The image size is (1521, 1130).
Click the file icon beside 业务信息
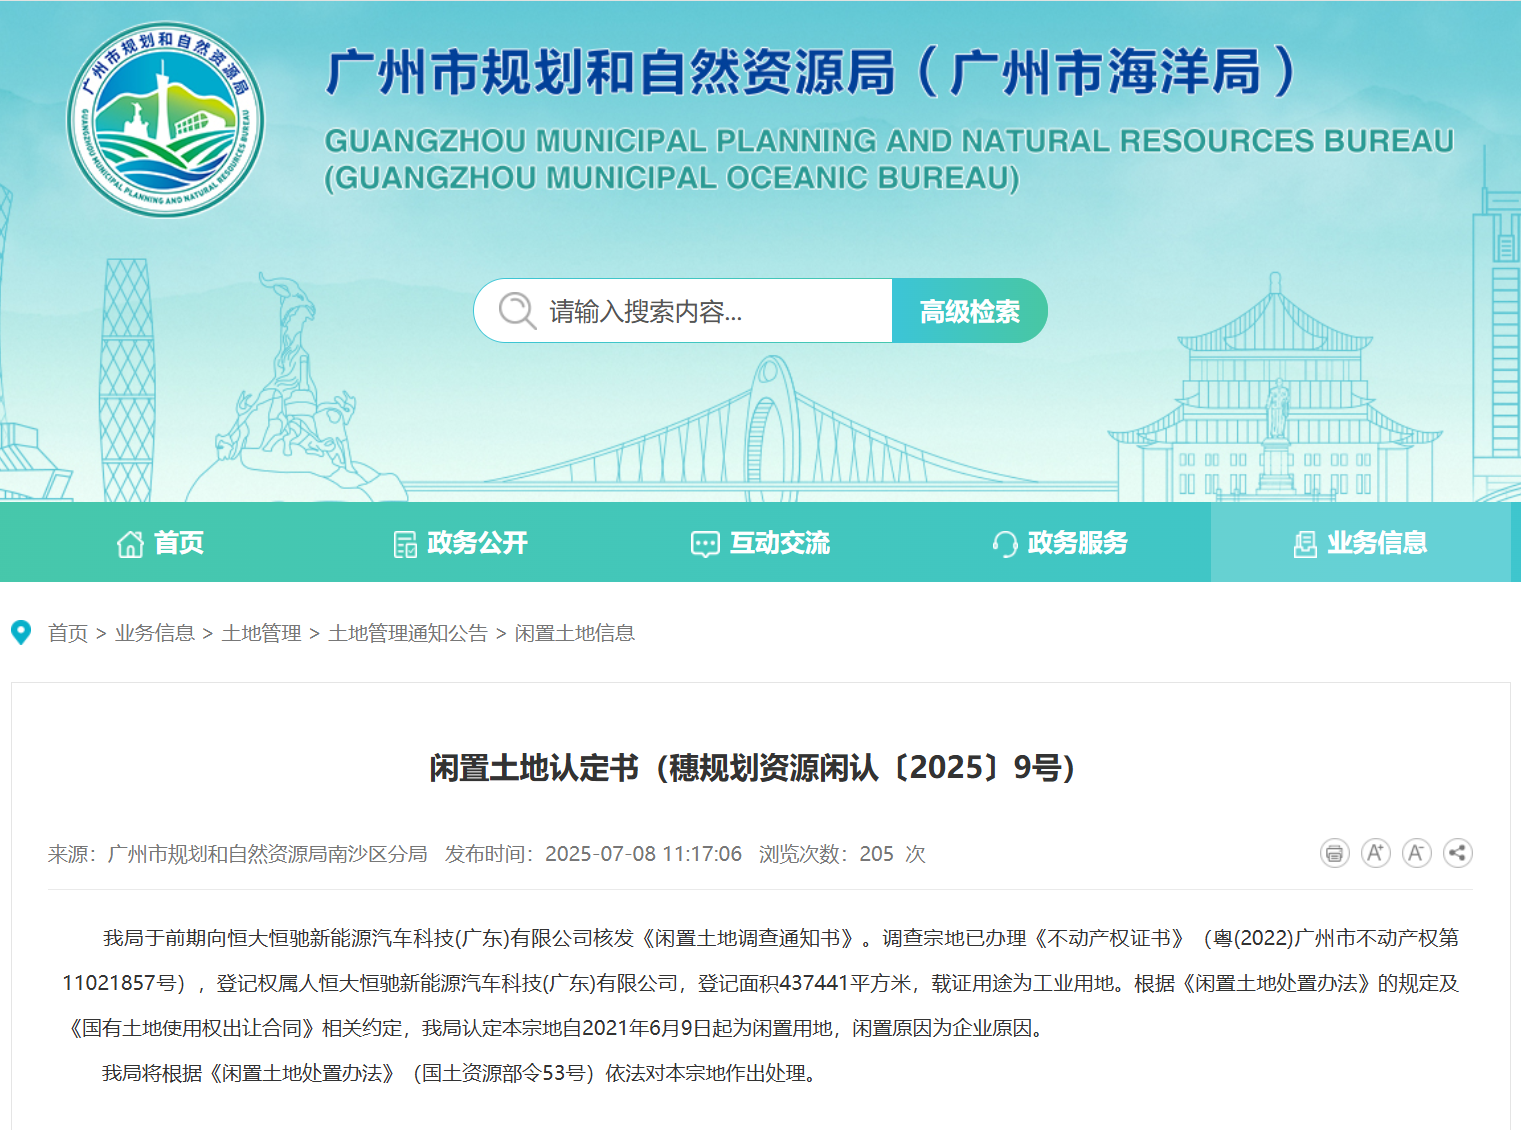click(1305, 544)
